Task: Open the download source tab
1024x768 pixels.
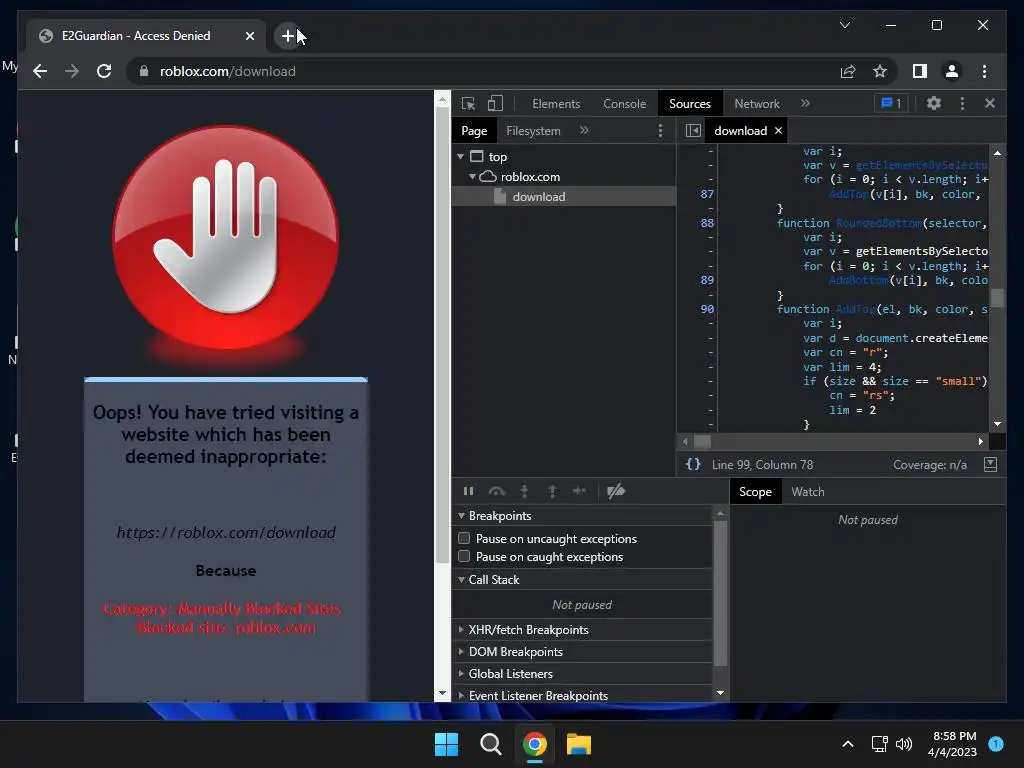Action: pos(741,131)
